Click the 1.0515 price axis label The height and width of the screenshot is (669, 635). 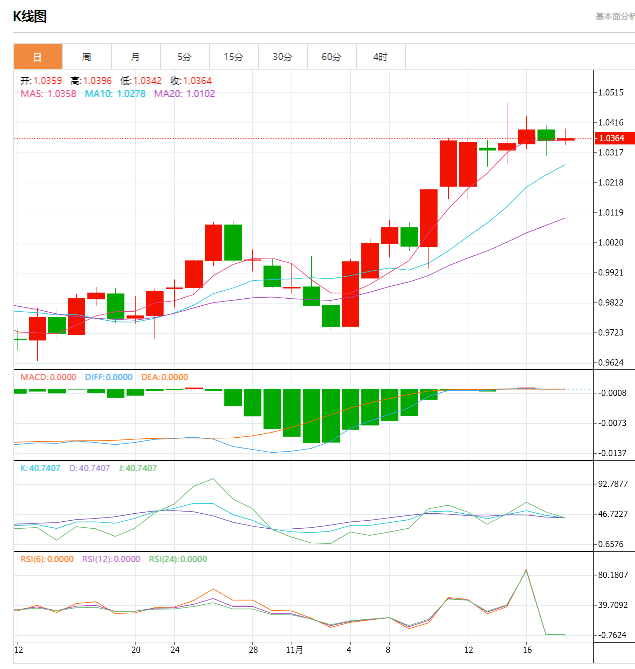[x=611, y=93]
